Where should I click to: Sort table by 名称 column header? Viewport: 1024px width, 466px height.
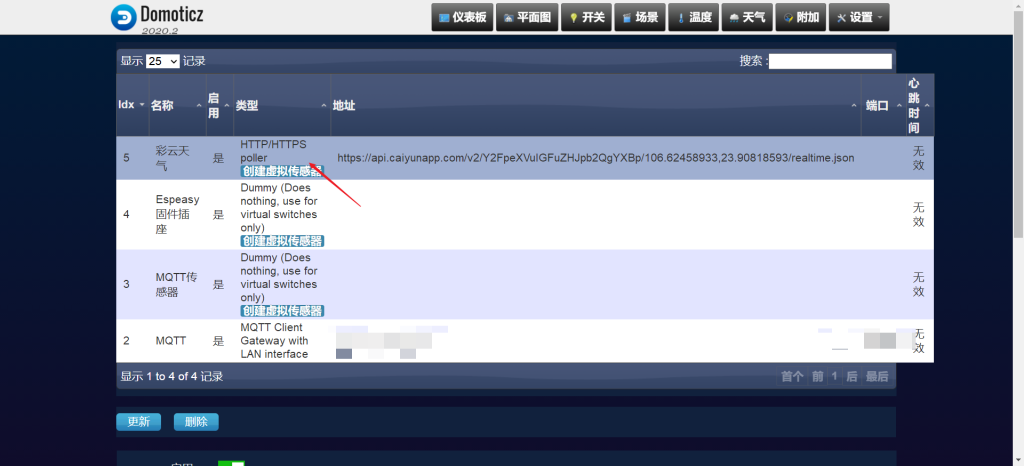tap(175, 105)
